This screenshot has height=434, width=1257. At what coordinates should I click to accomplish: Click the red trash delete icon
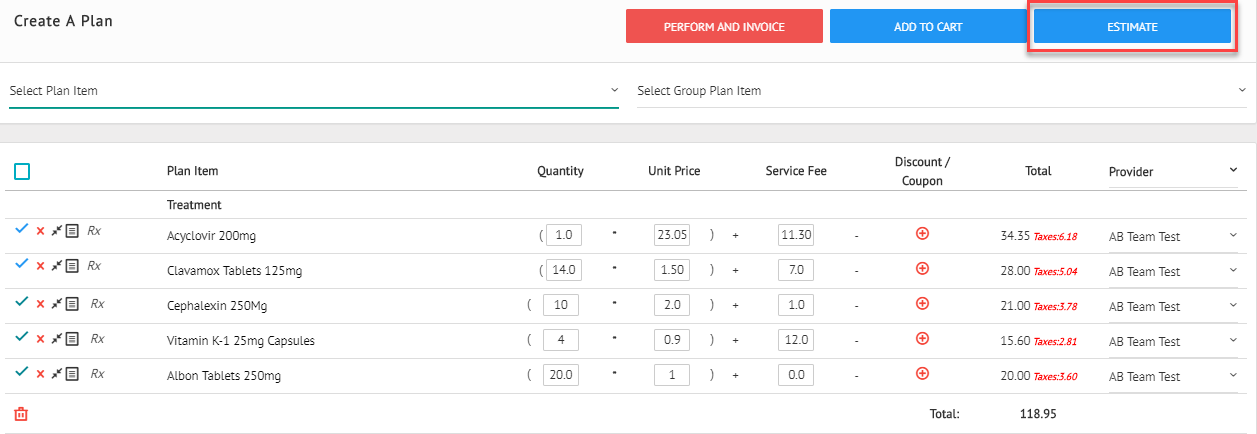click(21, 413)
